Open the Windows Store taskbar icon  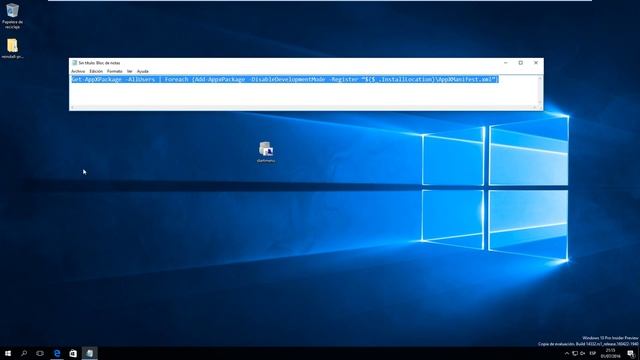73,353
